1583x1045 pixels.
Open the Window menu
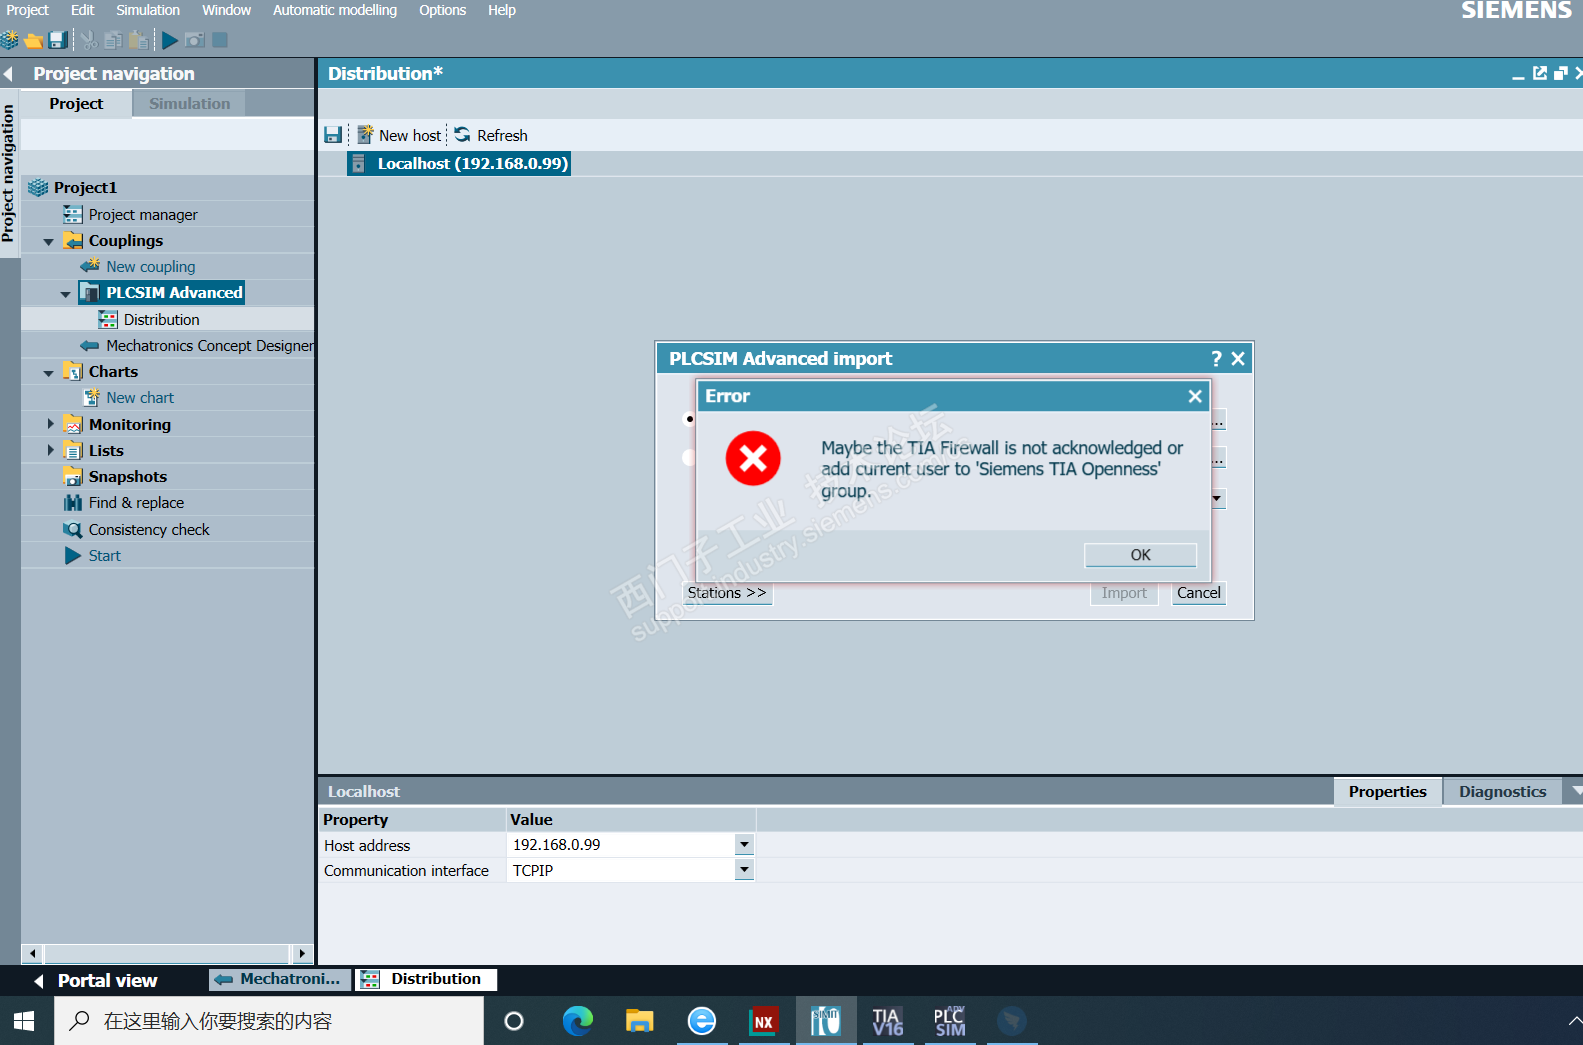227,10
